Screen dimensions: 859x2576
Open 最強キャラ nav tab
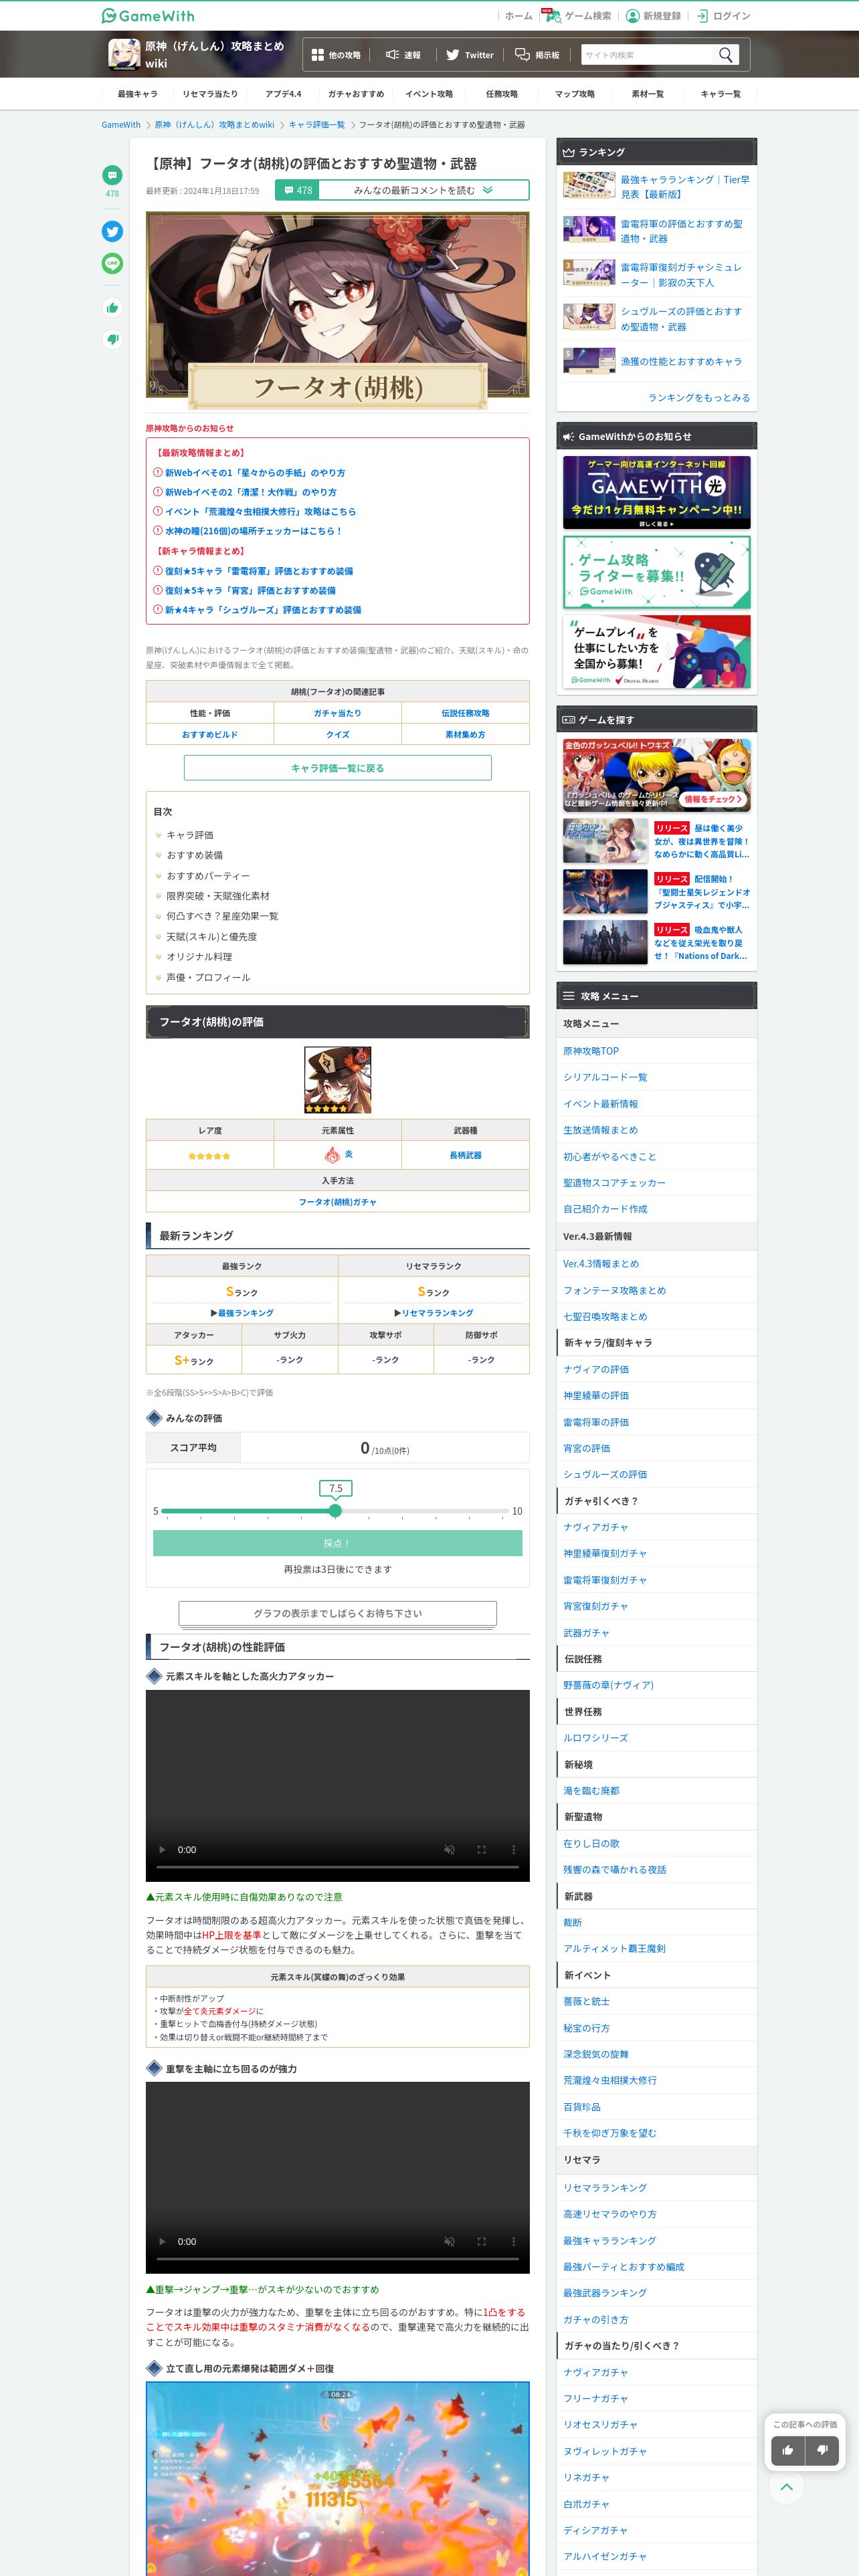point(137,94)
